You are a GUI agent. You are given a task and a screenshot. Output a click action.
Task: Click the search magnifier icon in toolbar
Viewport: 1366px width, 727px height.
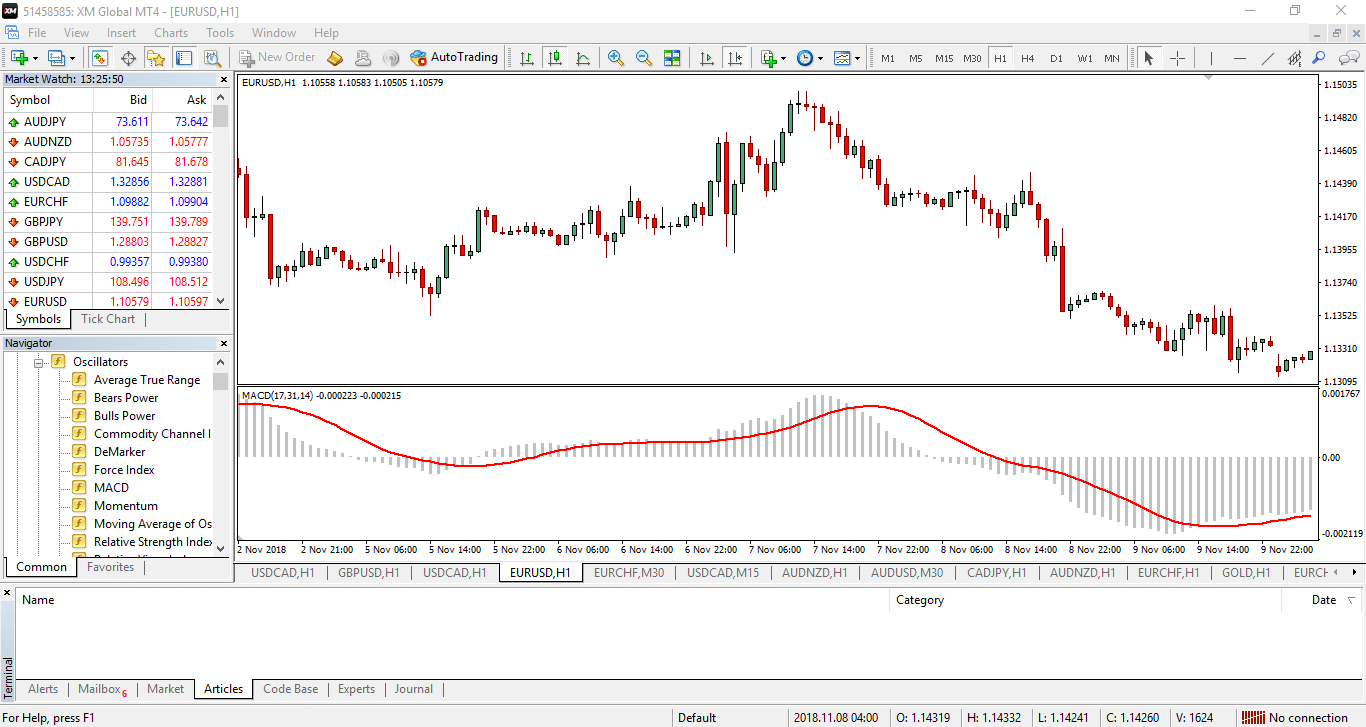point(1320,58)
